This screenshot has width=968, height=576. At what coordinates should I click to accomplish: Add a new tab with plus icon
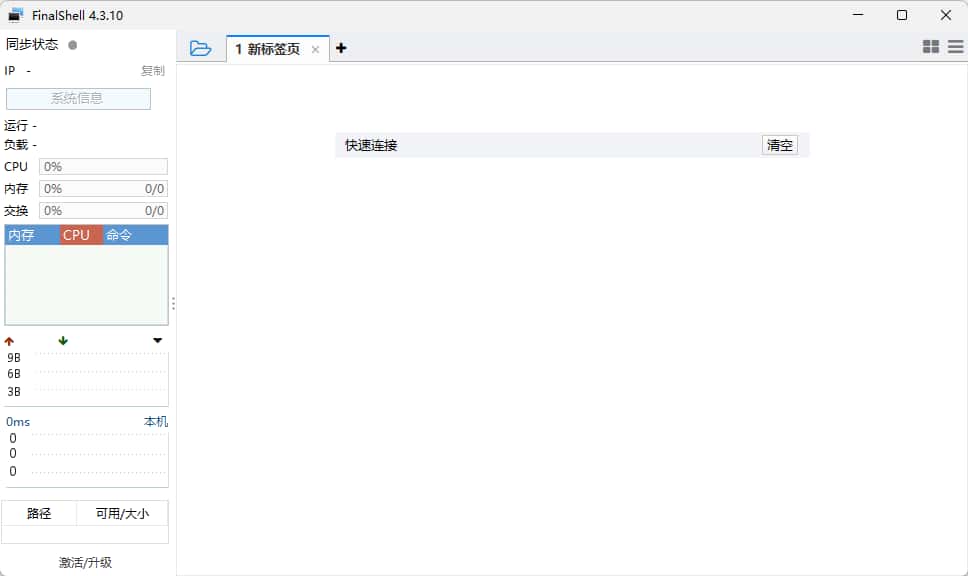click(x=341, y=48)
